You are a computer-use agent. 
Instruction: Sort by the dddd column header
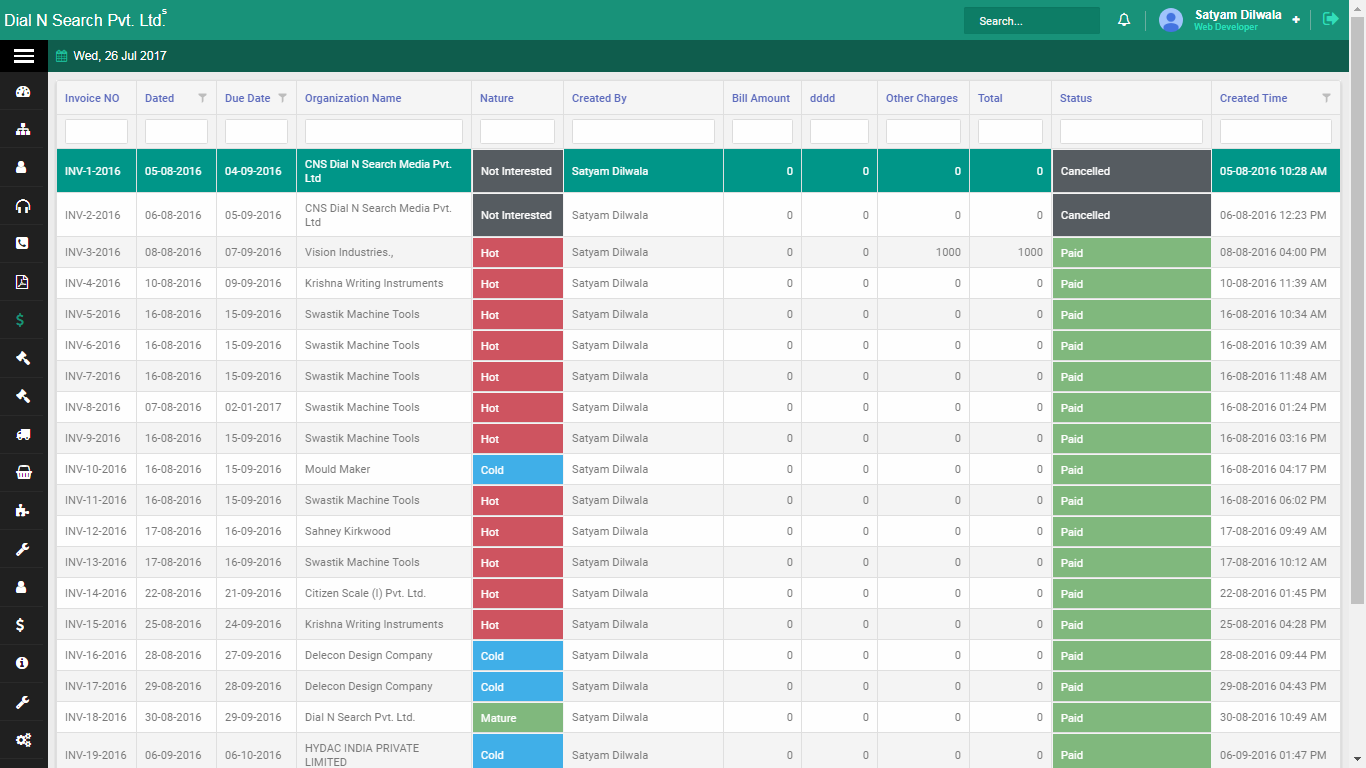[822, 98]
